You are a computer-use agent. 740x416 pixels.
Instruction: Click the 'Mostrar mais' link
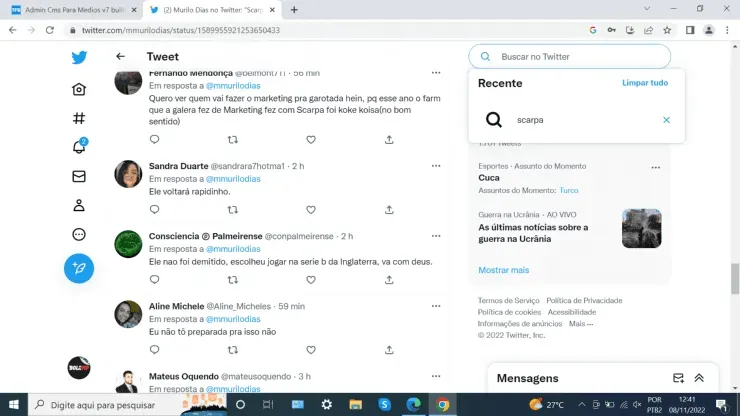click(x=503, y=270)
